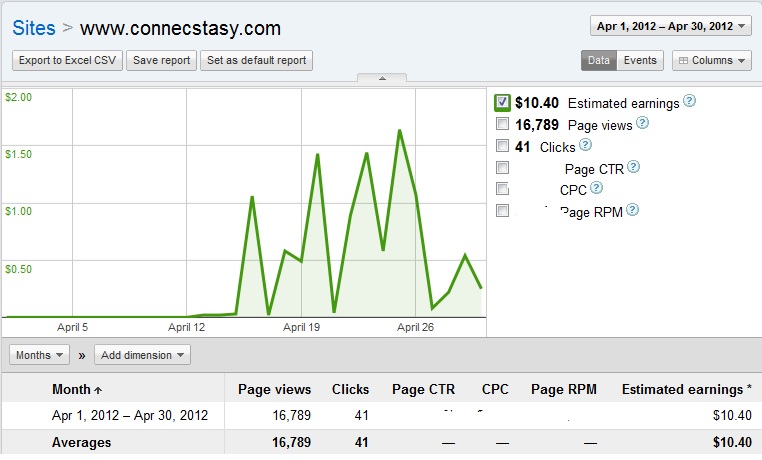Open help icon beside Clicks

coord(586,144)
